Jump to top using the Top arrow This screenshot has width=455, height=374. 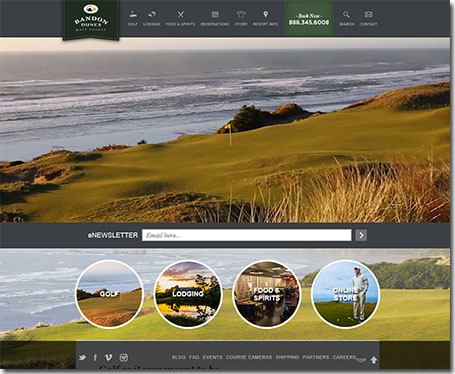(x=374, y=360)
